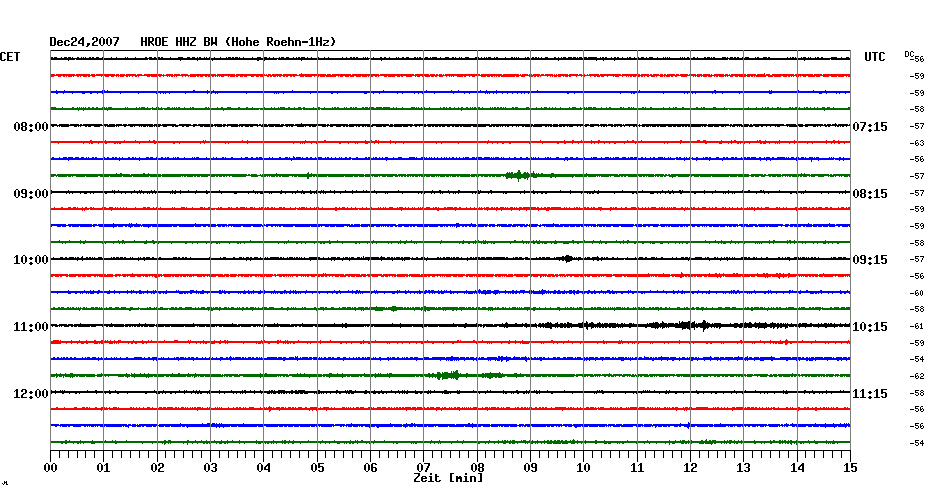Select the 08:00 CET time label
Viewport: 930px width, 494px height.
click(x=31, y=127)
